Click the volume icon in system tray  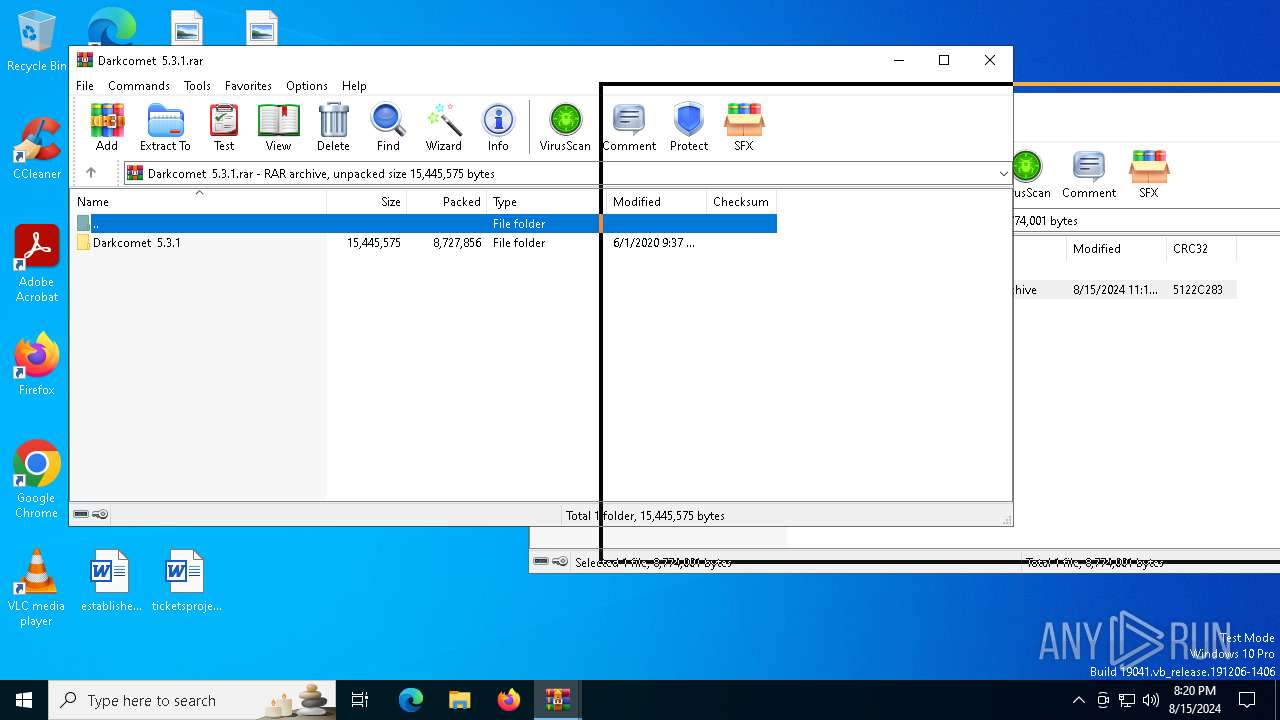[1151, 700]
